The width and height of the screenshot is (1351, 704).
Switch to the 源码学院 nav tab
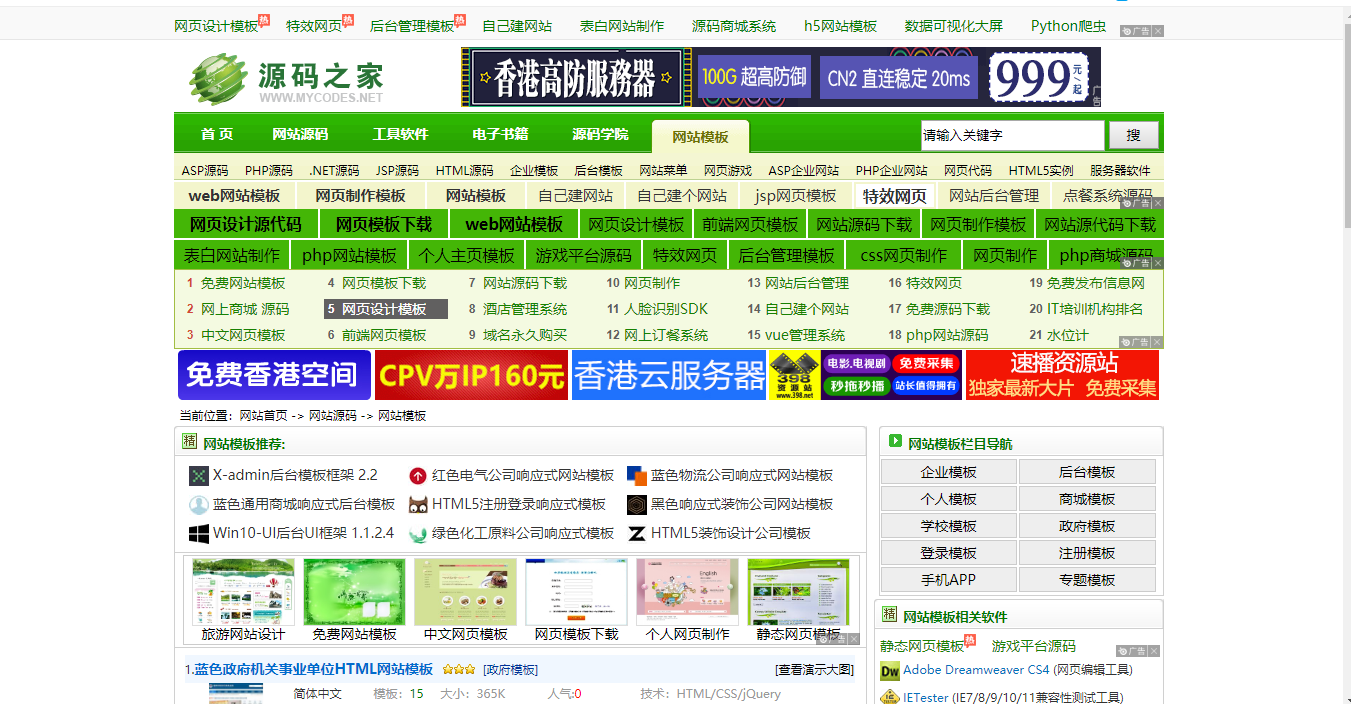pos(600,135)
